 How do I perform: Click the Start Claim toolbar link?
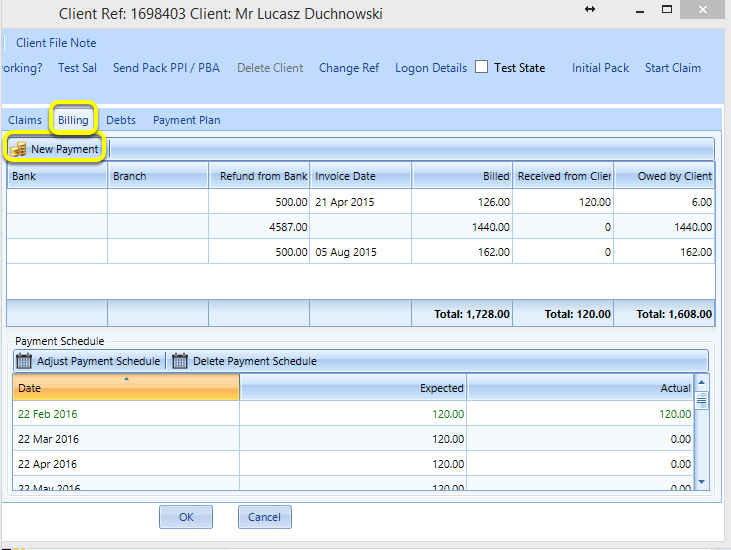coord(673,68)
